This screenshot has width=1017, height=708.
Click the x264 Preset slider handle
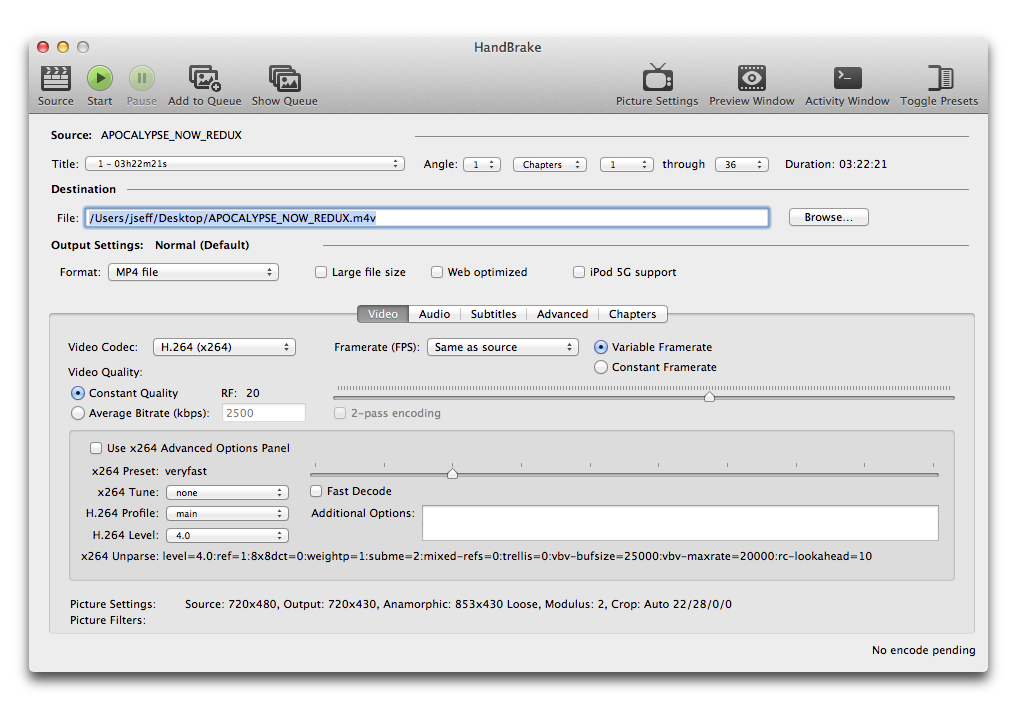tap(453, 473)
